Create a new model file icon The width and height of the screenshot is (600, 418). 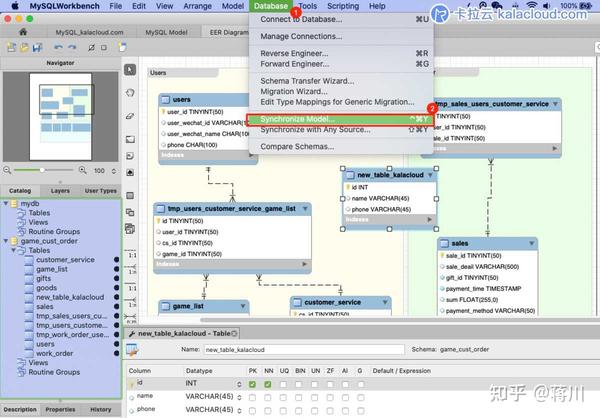click(11, 47)
